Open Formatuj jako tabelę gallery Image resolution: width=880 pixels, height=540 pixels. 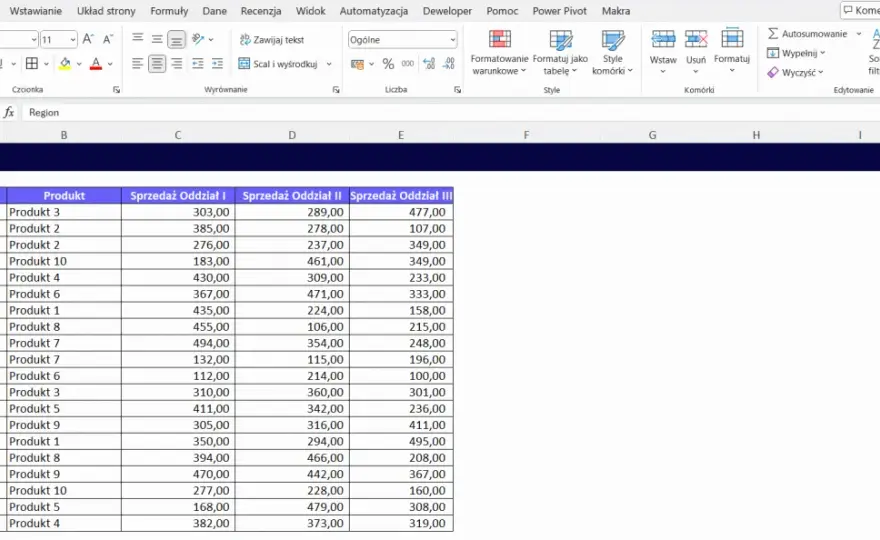560,52
